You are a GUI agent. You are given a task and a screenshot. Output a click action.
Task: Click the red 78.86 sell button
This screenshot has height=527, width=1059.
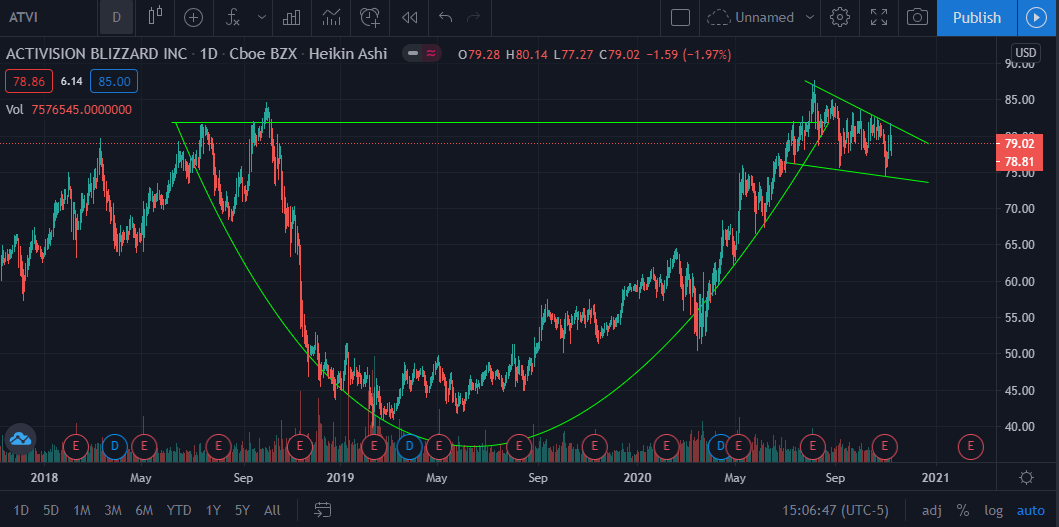28,81
